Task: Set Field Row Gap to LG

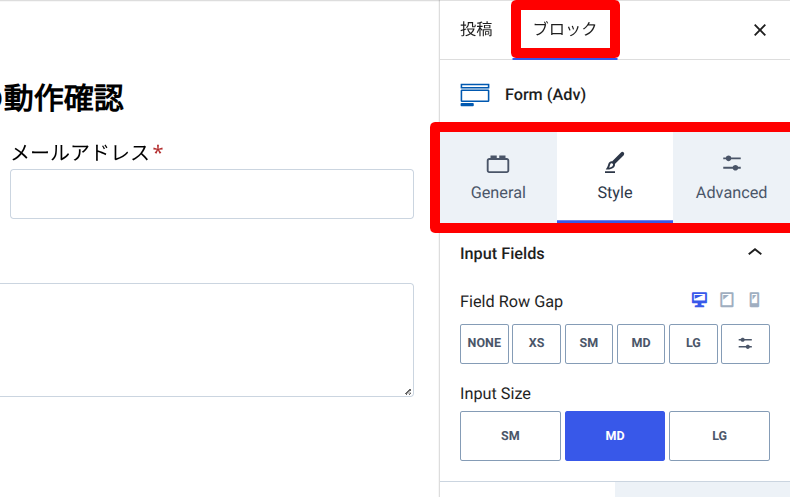Action: pyautogui.click(x=693, y=344)
